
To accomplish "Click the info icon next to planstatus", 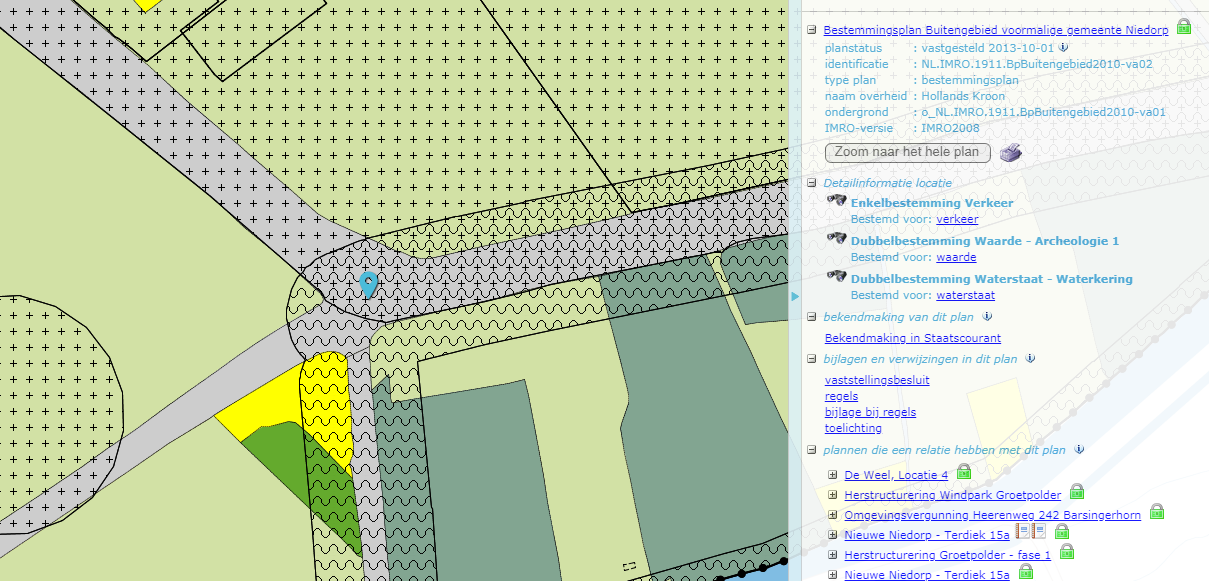I will (1063, 47).
